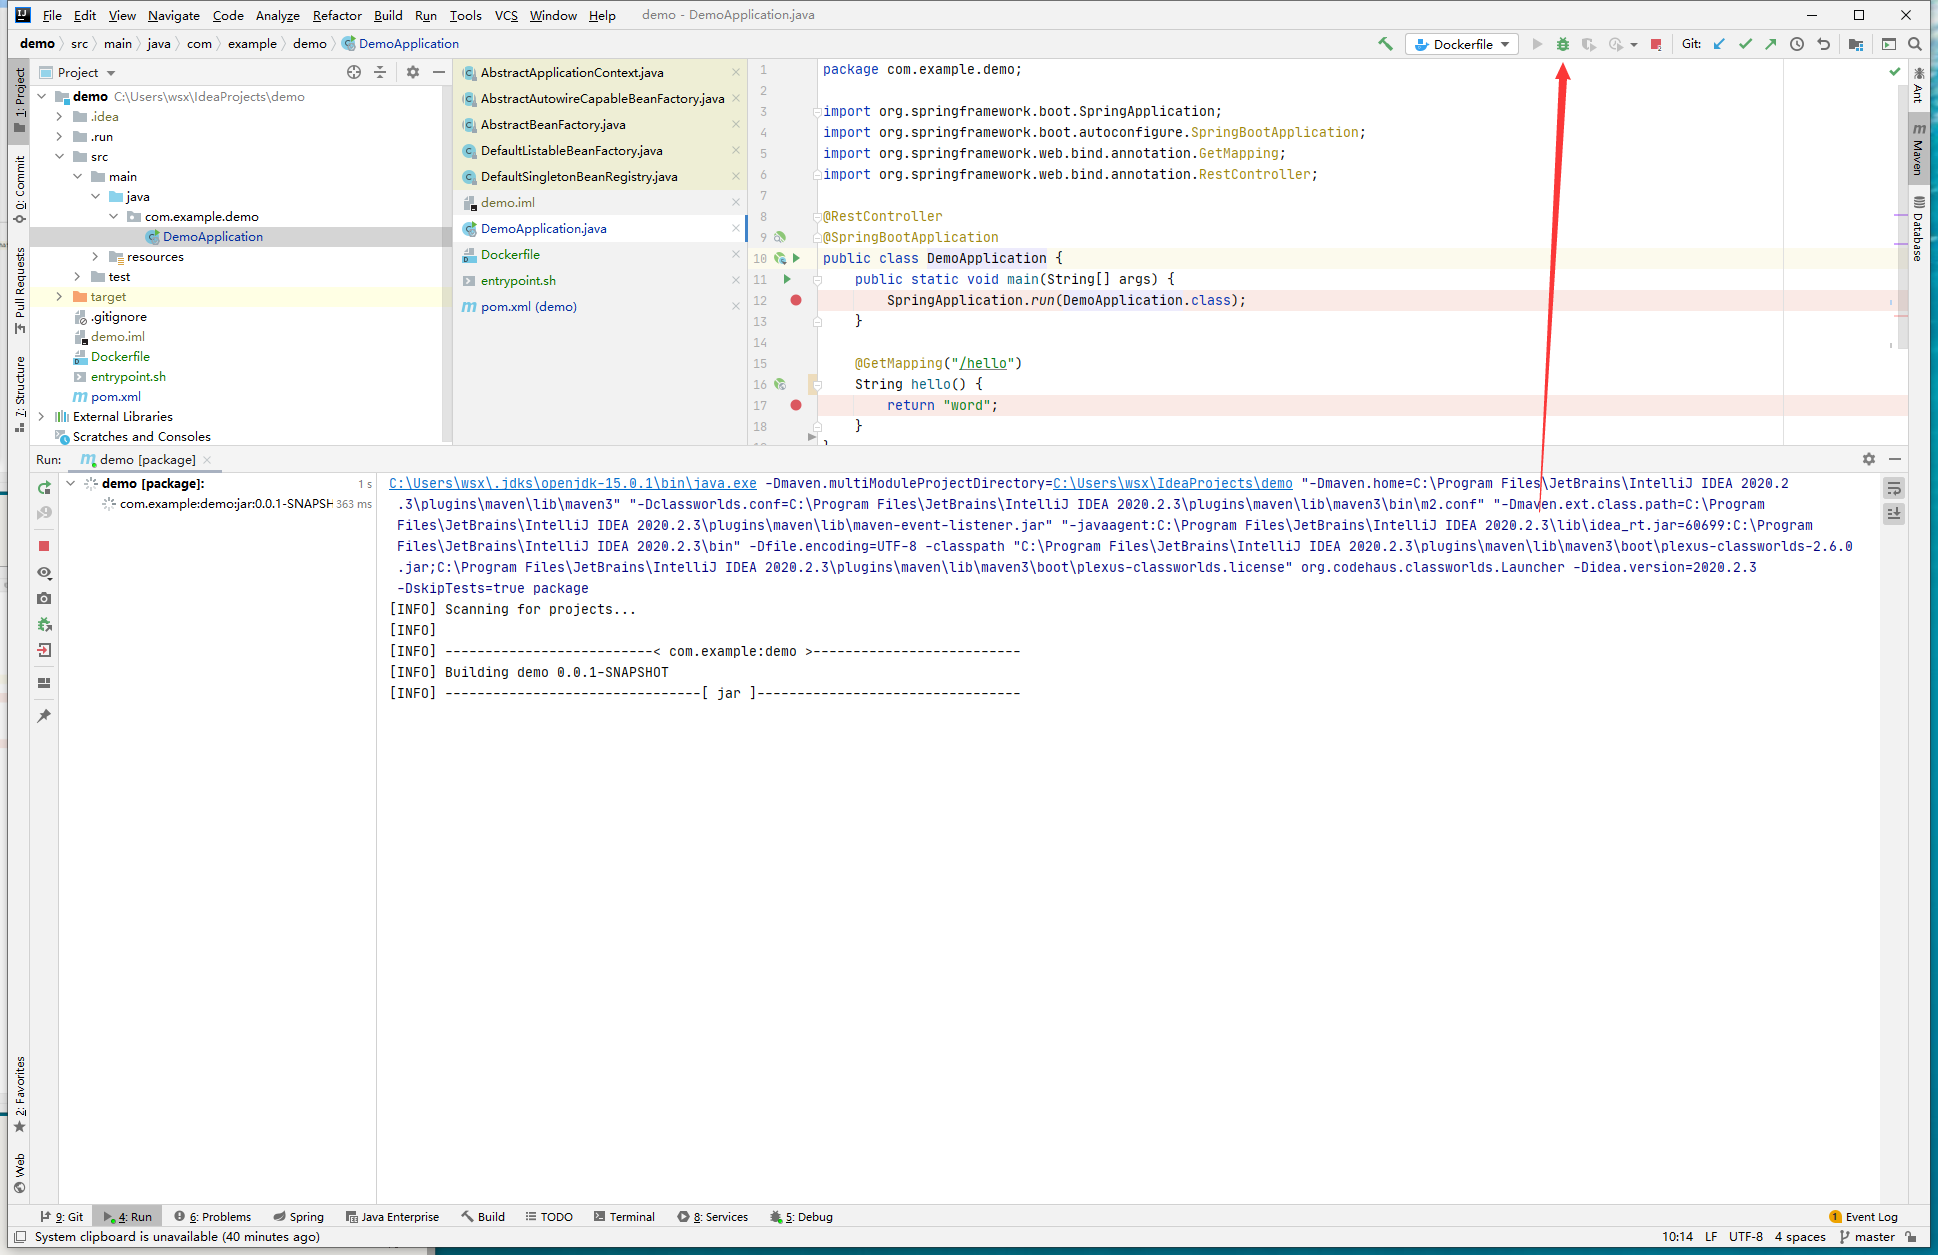
Task: Open the java.exe path link in console
Action: point(572,483)
